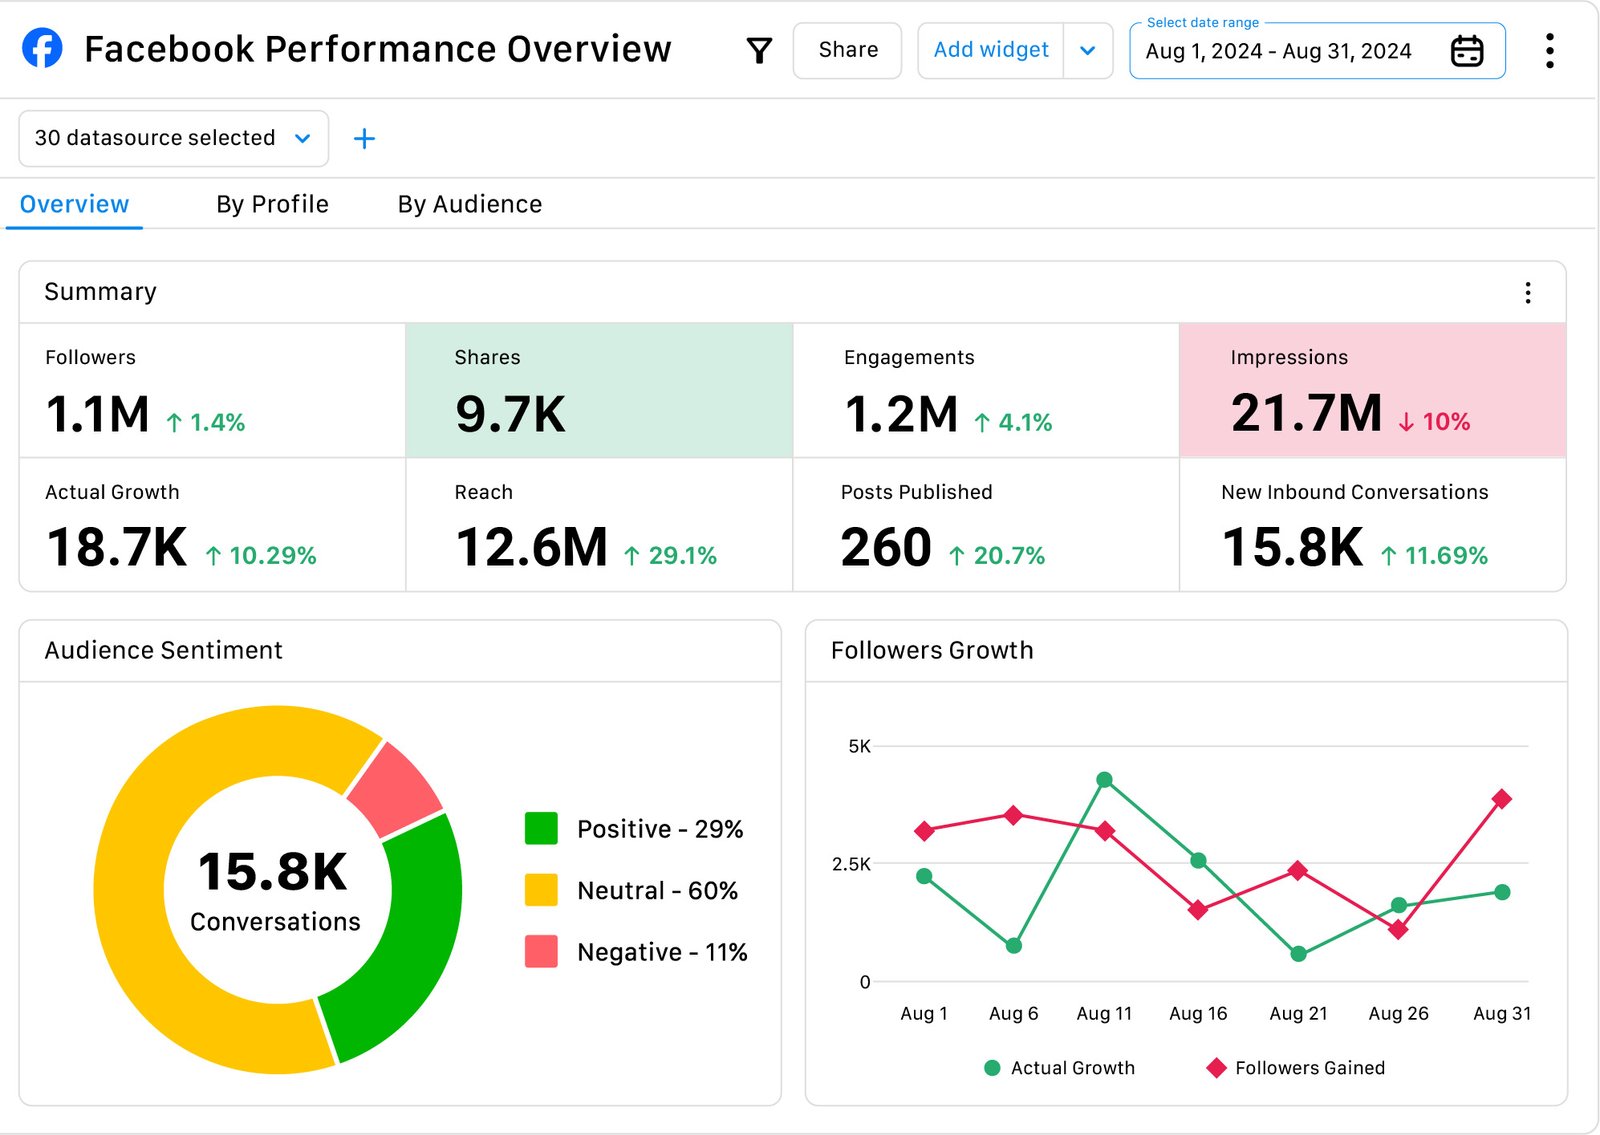Select the Overview tab

point(74,204)
